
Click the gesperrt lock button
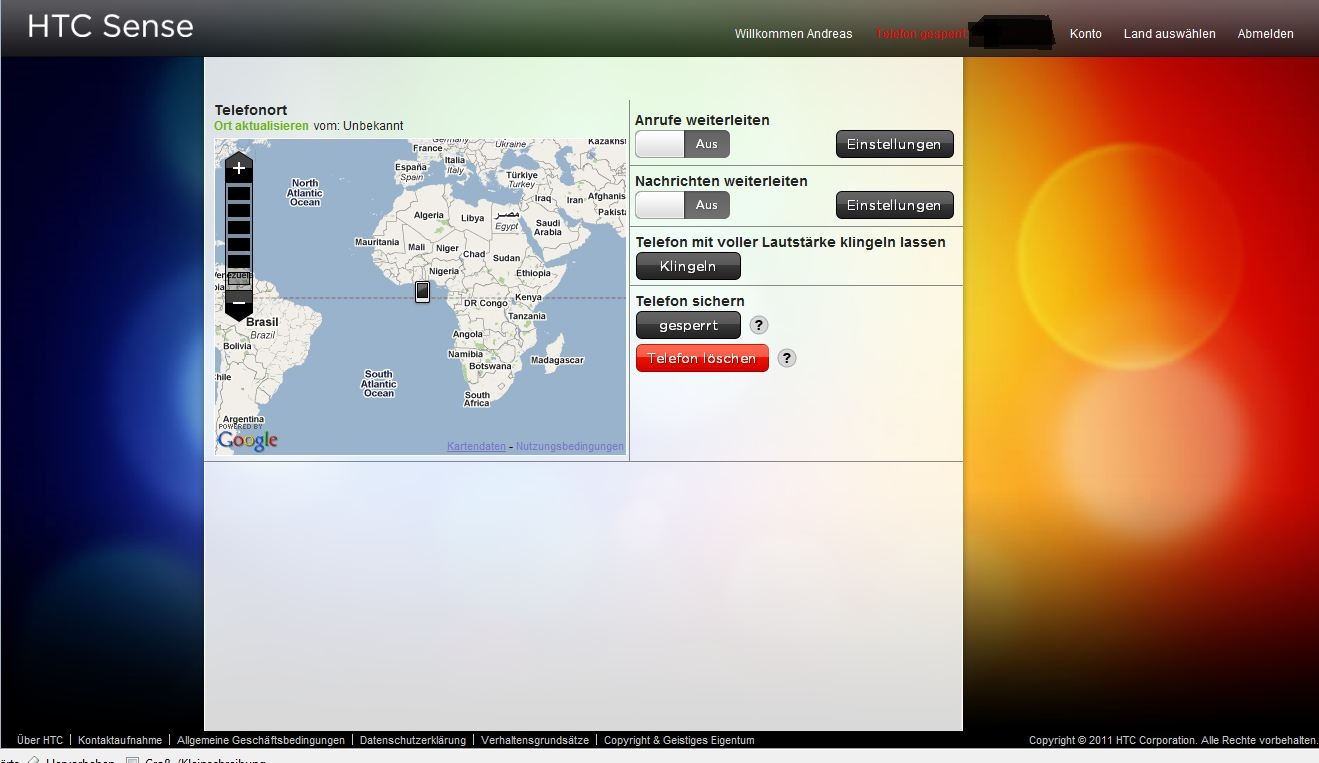coord(688,325)
